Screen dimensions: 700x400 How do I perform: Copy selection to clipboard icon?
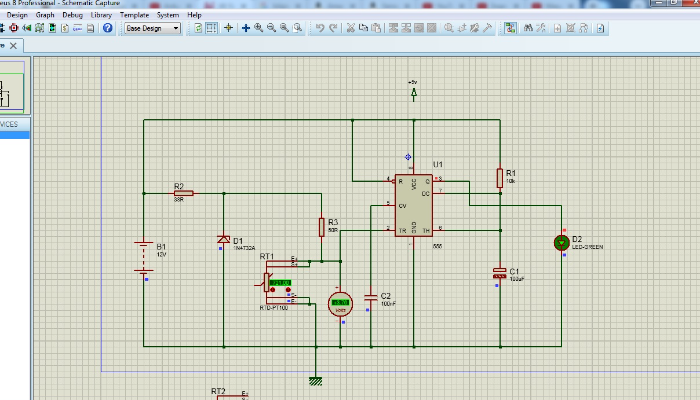pos(363,28)
